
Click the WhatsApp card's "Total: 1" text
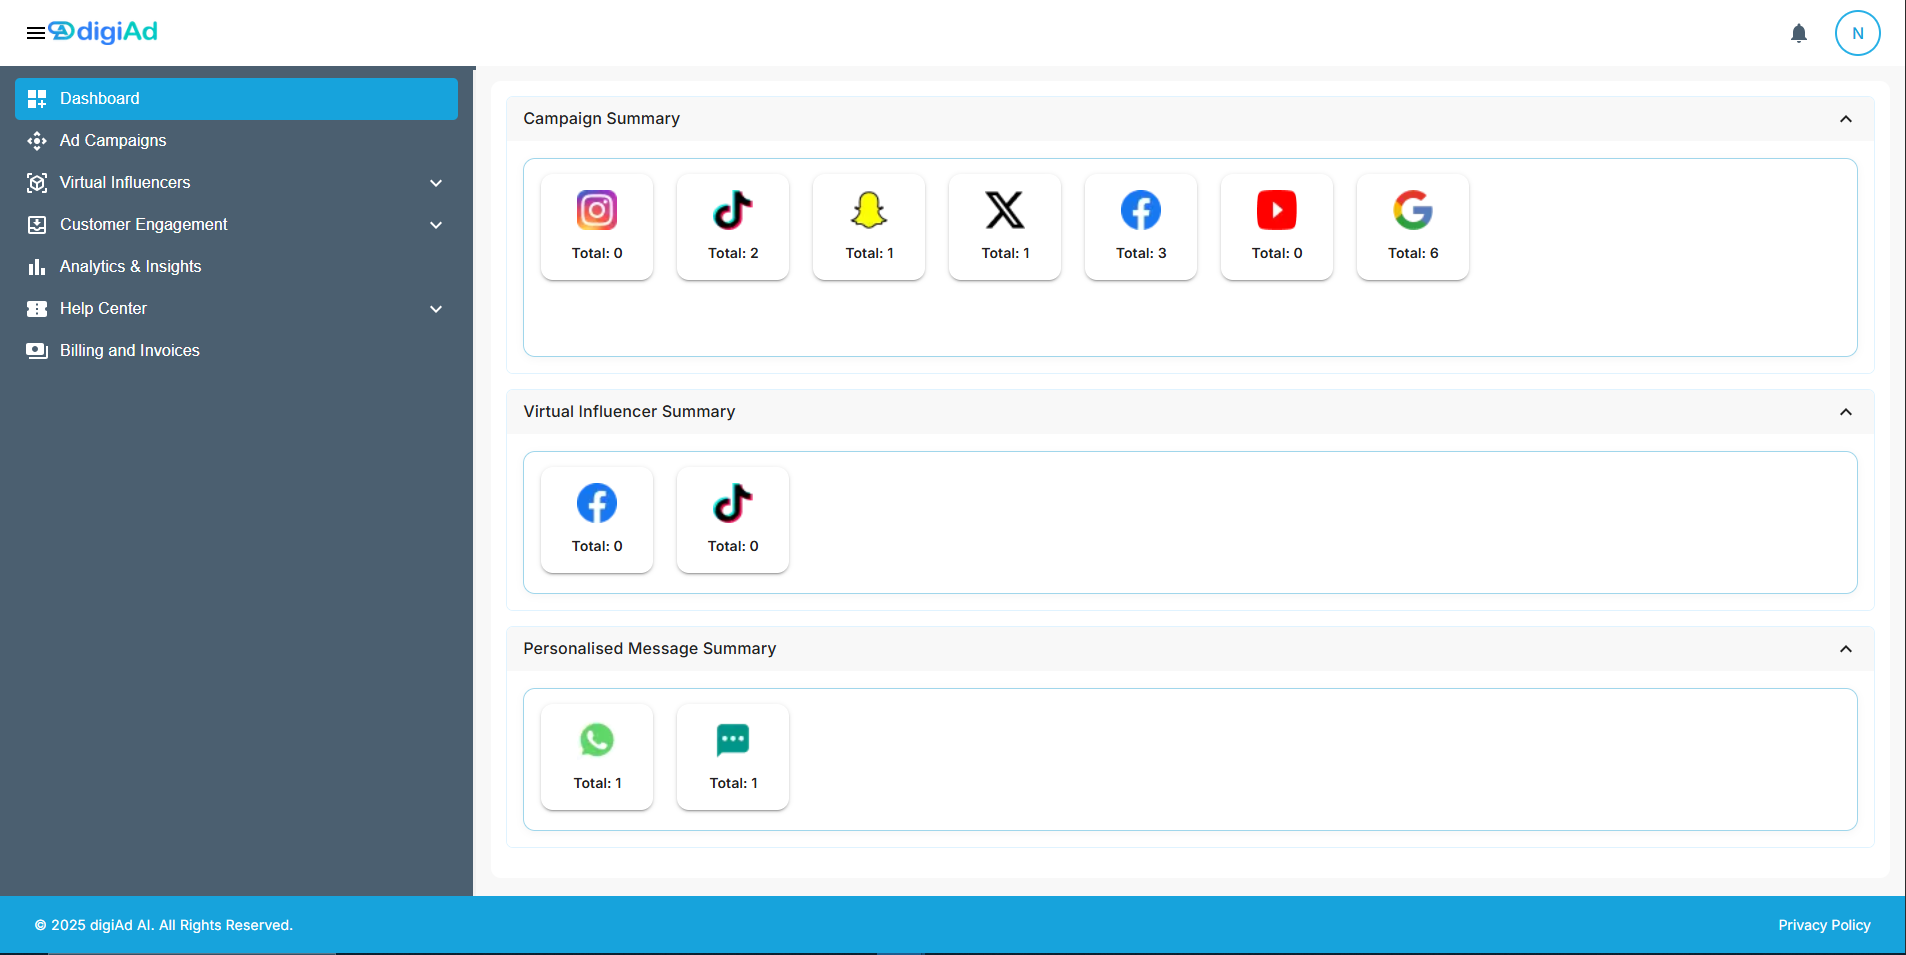pos(597,783)
